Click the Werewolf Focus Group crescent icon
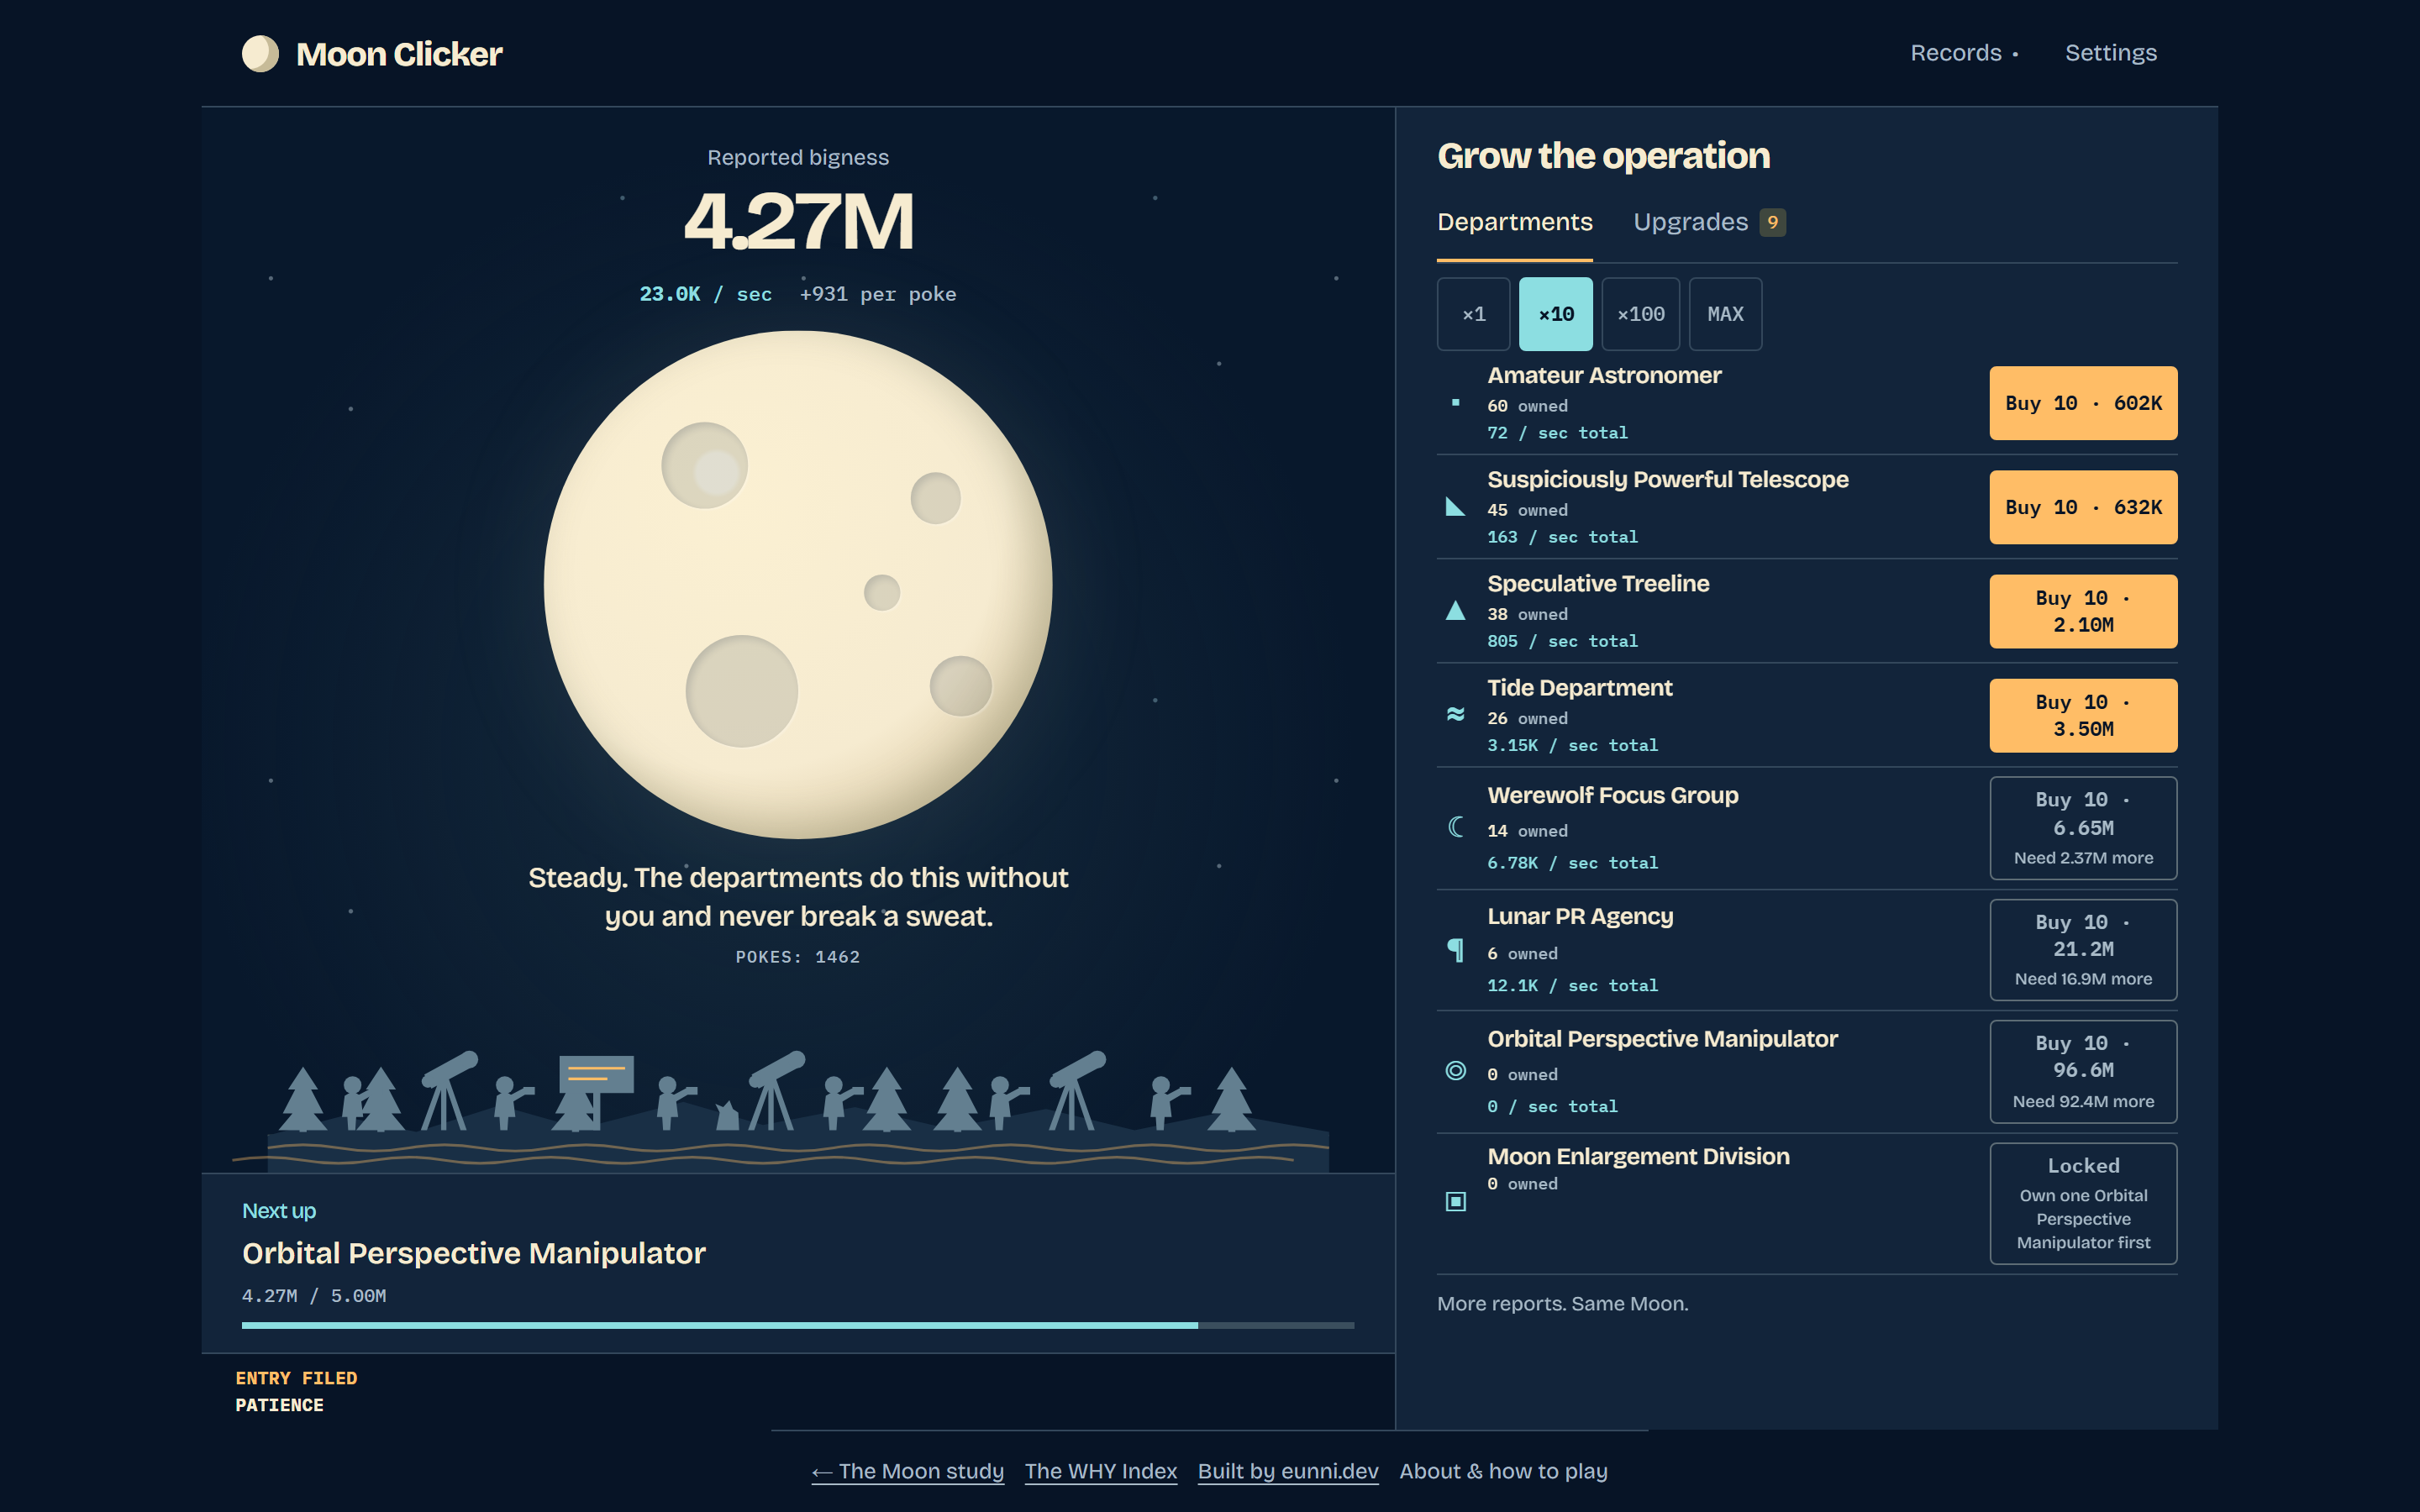 coord(1456,827)
